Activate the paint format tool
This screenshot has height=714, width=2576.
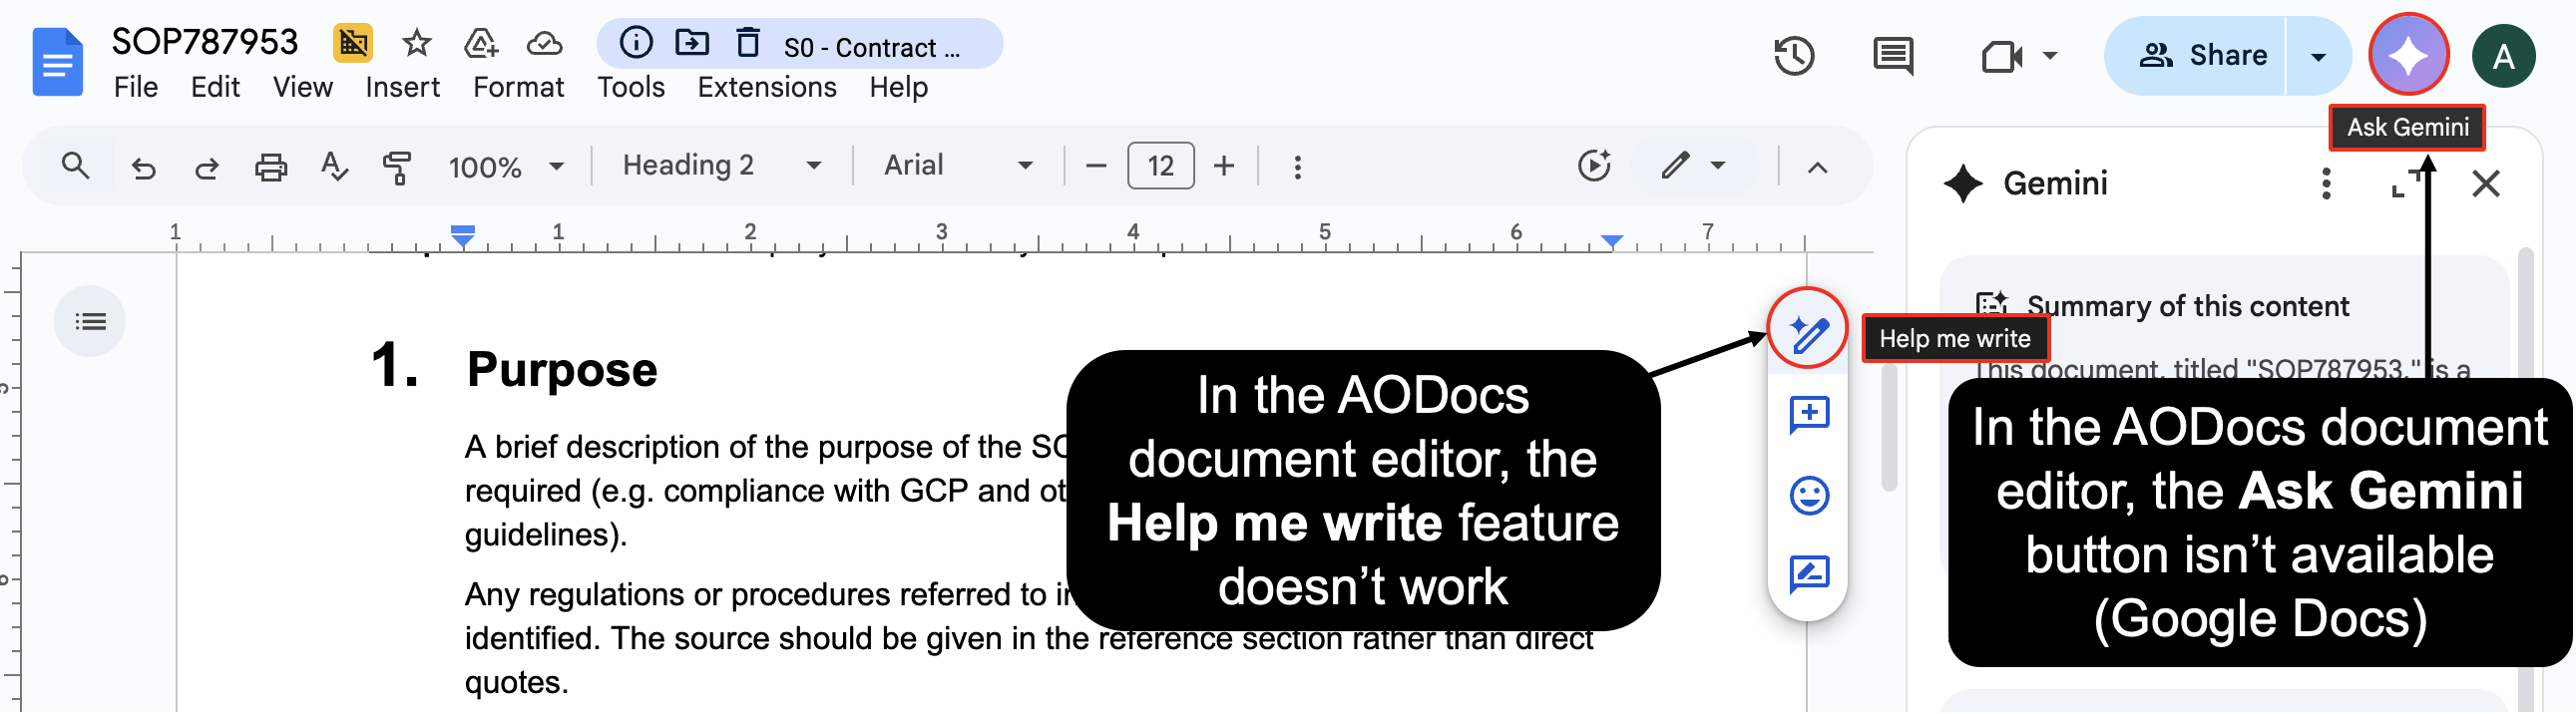click(397, 167)
